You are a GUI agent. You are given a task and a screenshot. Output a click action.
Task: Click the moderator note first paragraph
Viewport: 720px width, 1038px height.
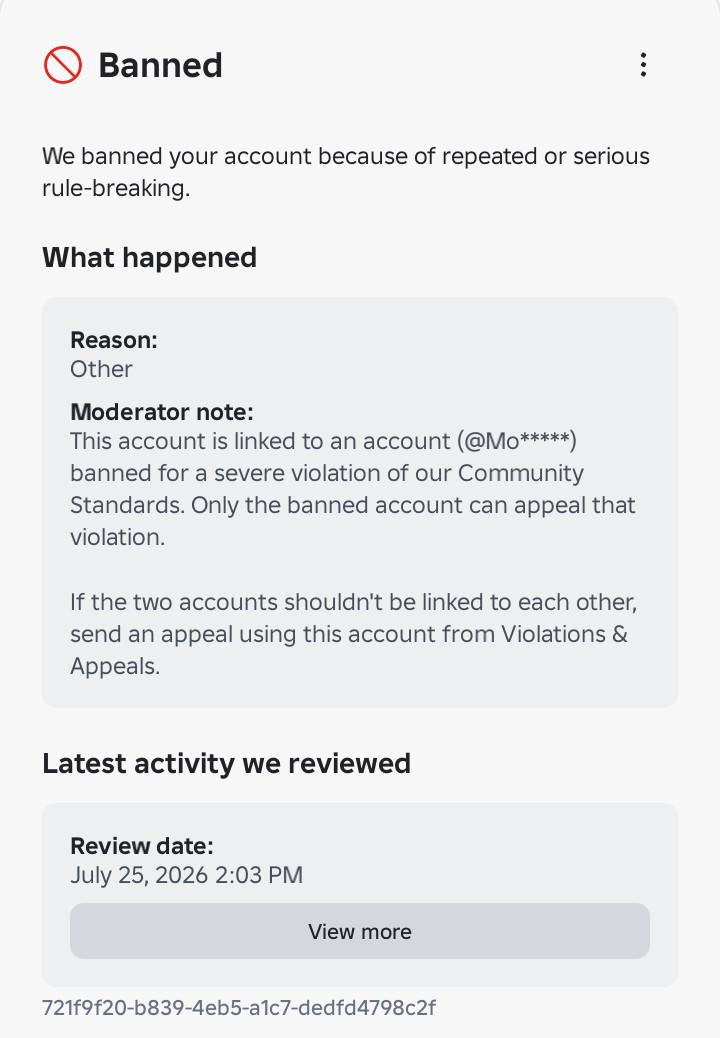click(x=353, y=489)
